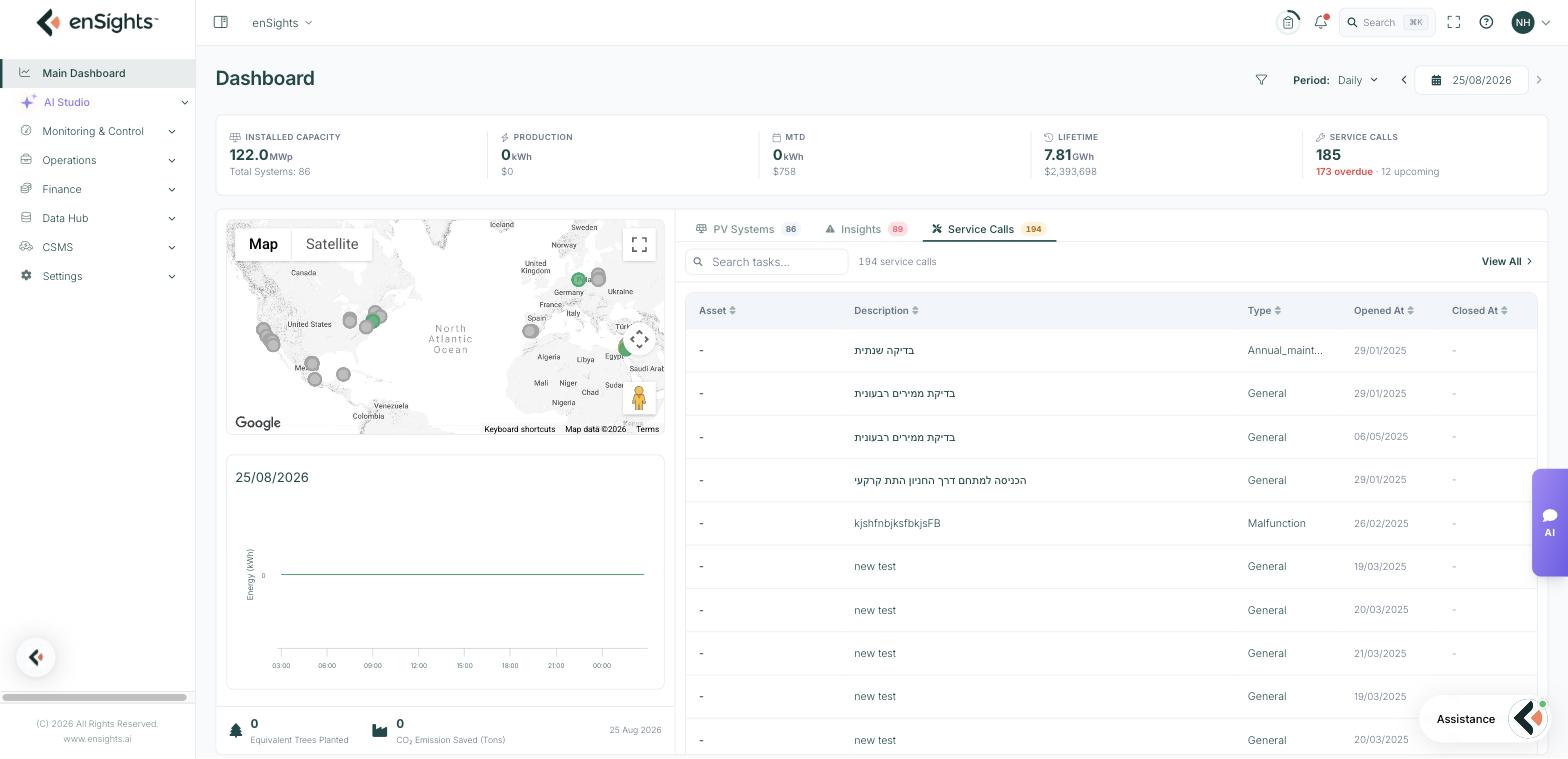The width and height of the screenshot is (1568, 759).
Task: Click the map camera controls button
Action: point(639,339)
